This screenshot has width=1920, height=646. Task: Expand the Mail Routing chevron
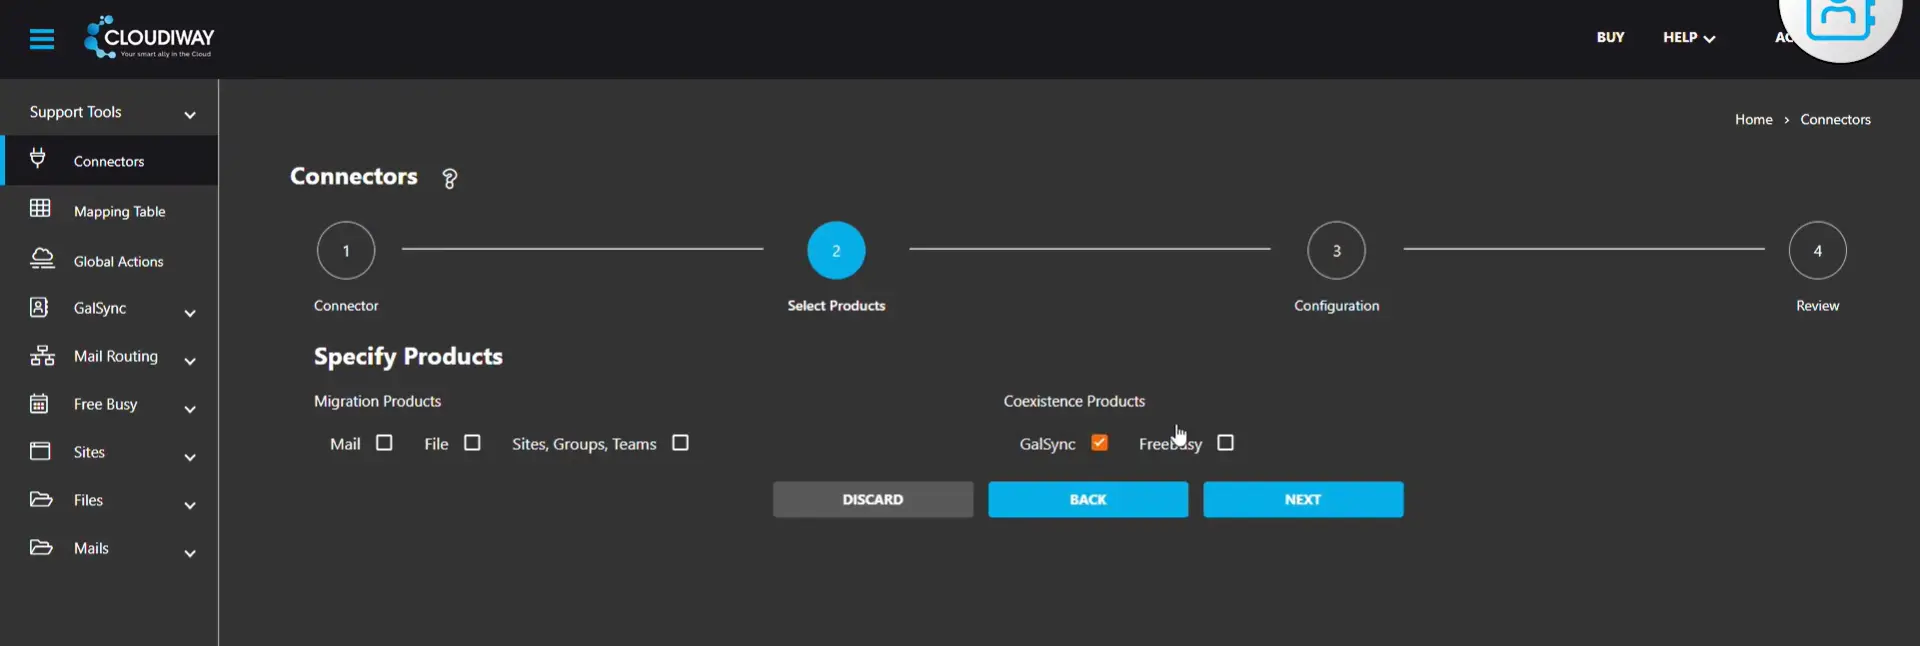pos(190,361)
